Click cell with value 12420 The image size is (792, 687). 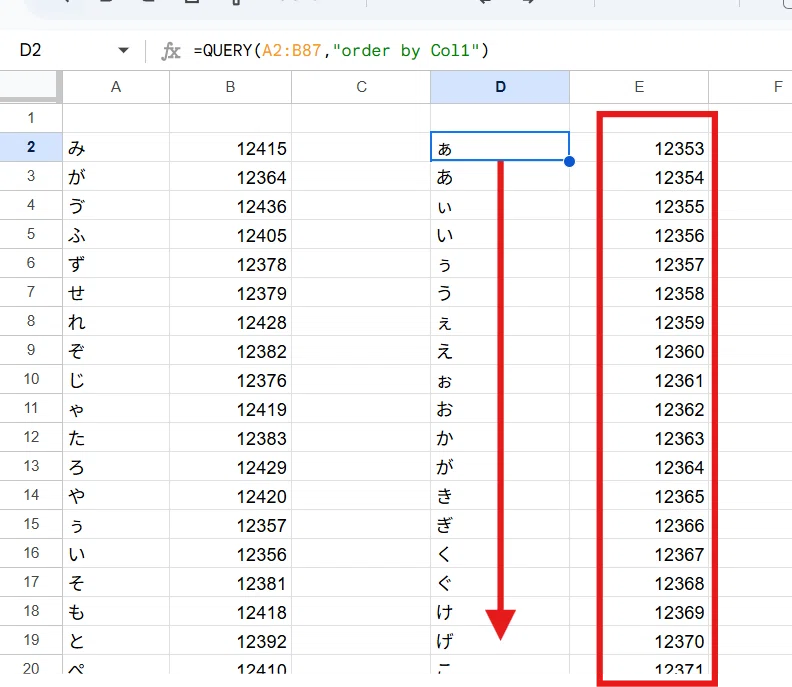[230, 495]
